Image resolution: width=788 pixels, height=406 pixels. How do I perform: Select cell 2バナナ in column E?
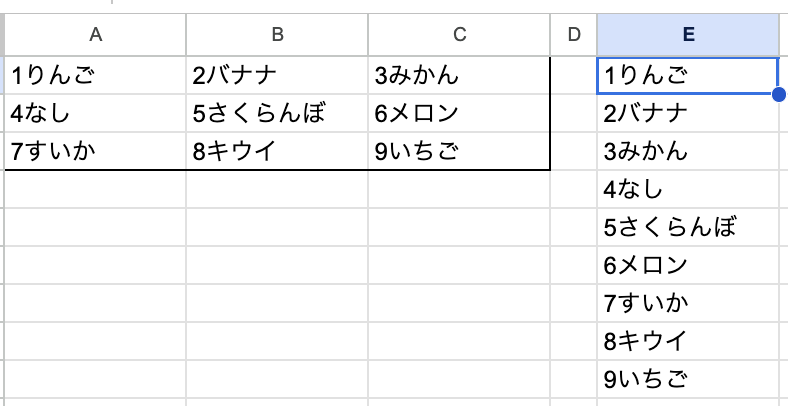pos(688,113)
